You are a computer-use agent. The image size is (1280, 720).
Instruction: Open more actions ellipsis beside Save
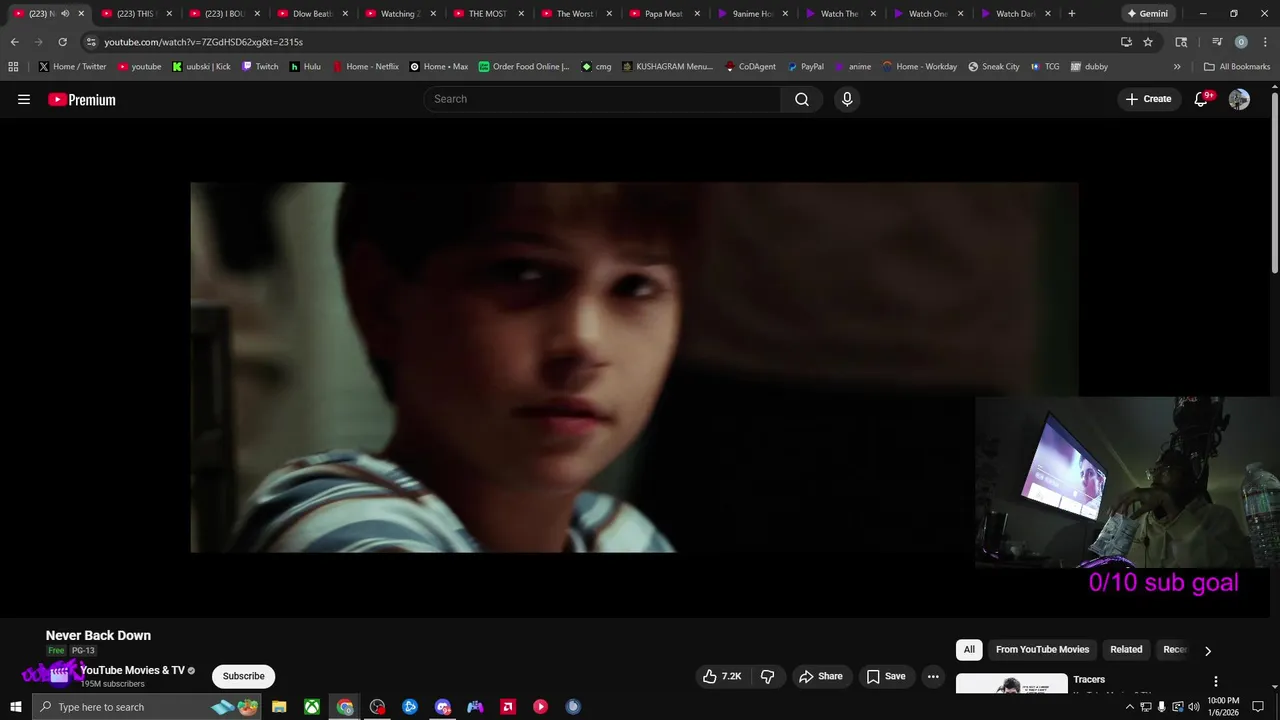(933, 676)
